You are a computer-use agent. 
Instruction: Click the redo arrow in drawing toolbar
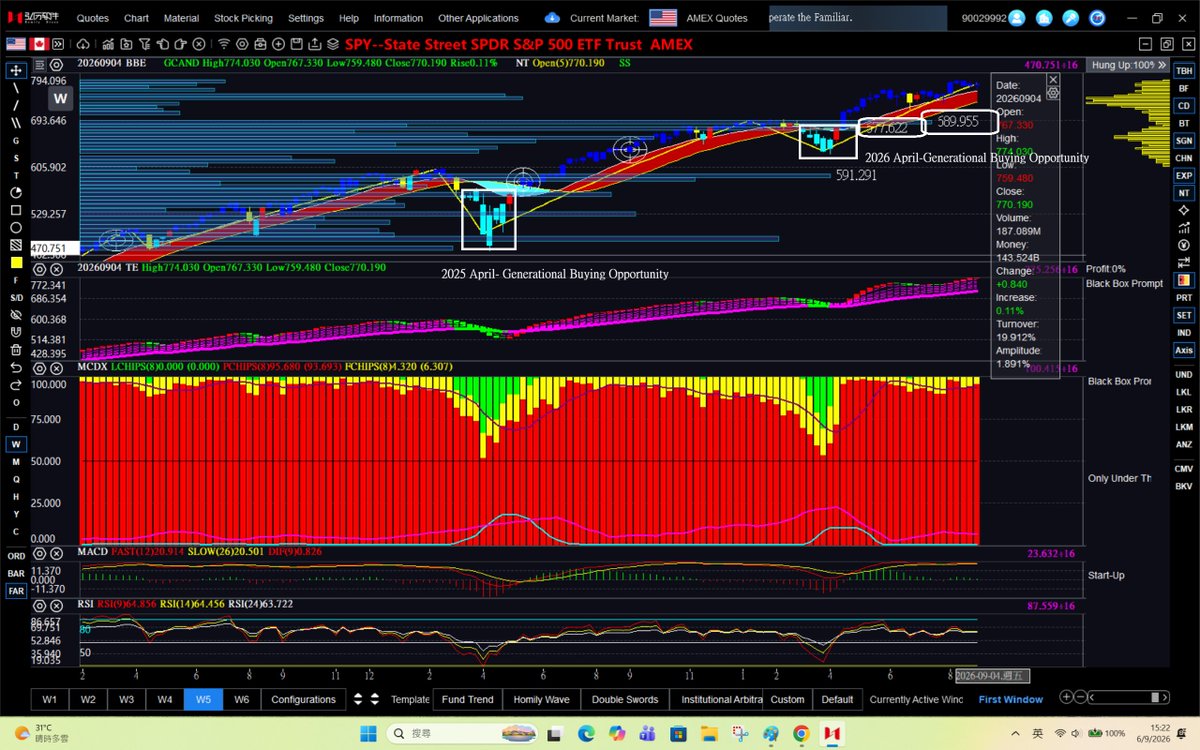tap(16, 384)
